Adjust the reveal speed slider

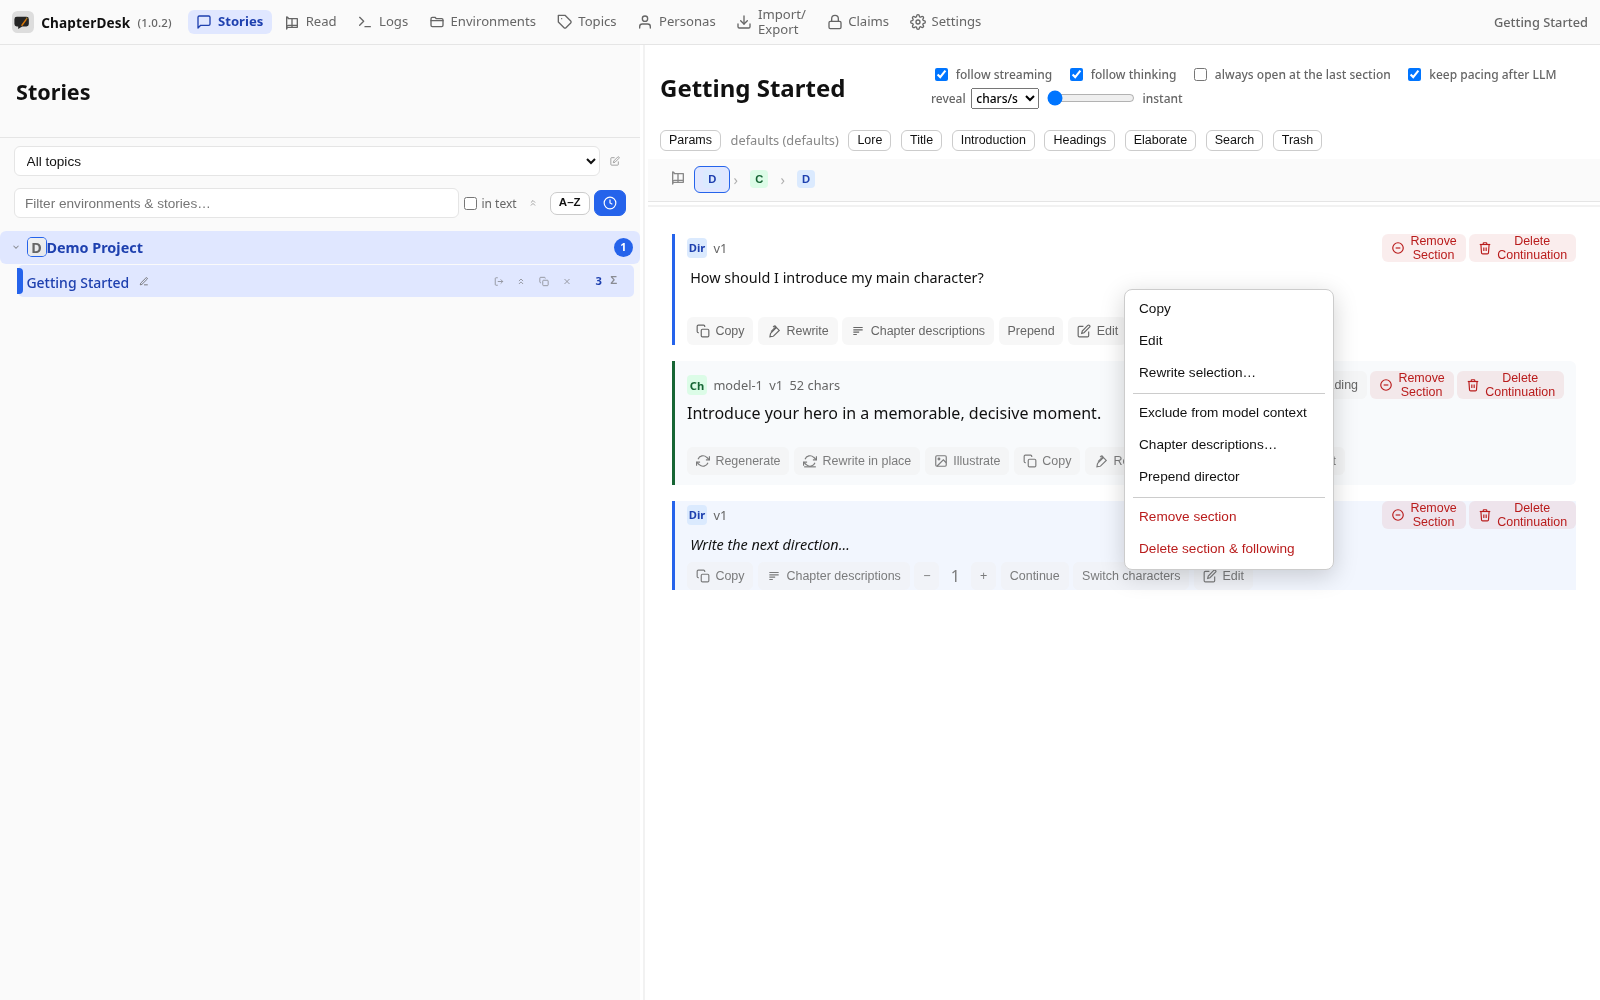1091,98
